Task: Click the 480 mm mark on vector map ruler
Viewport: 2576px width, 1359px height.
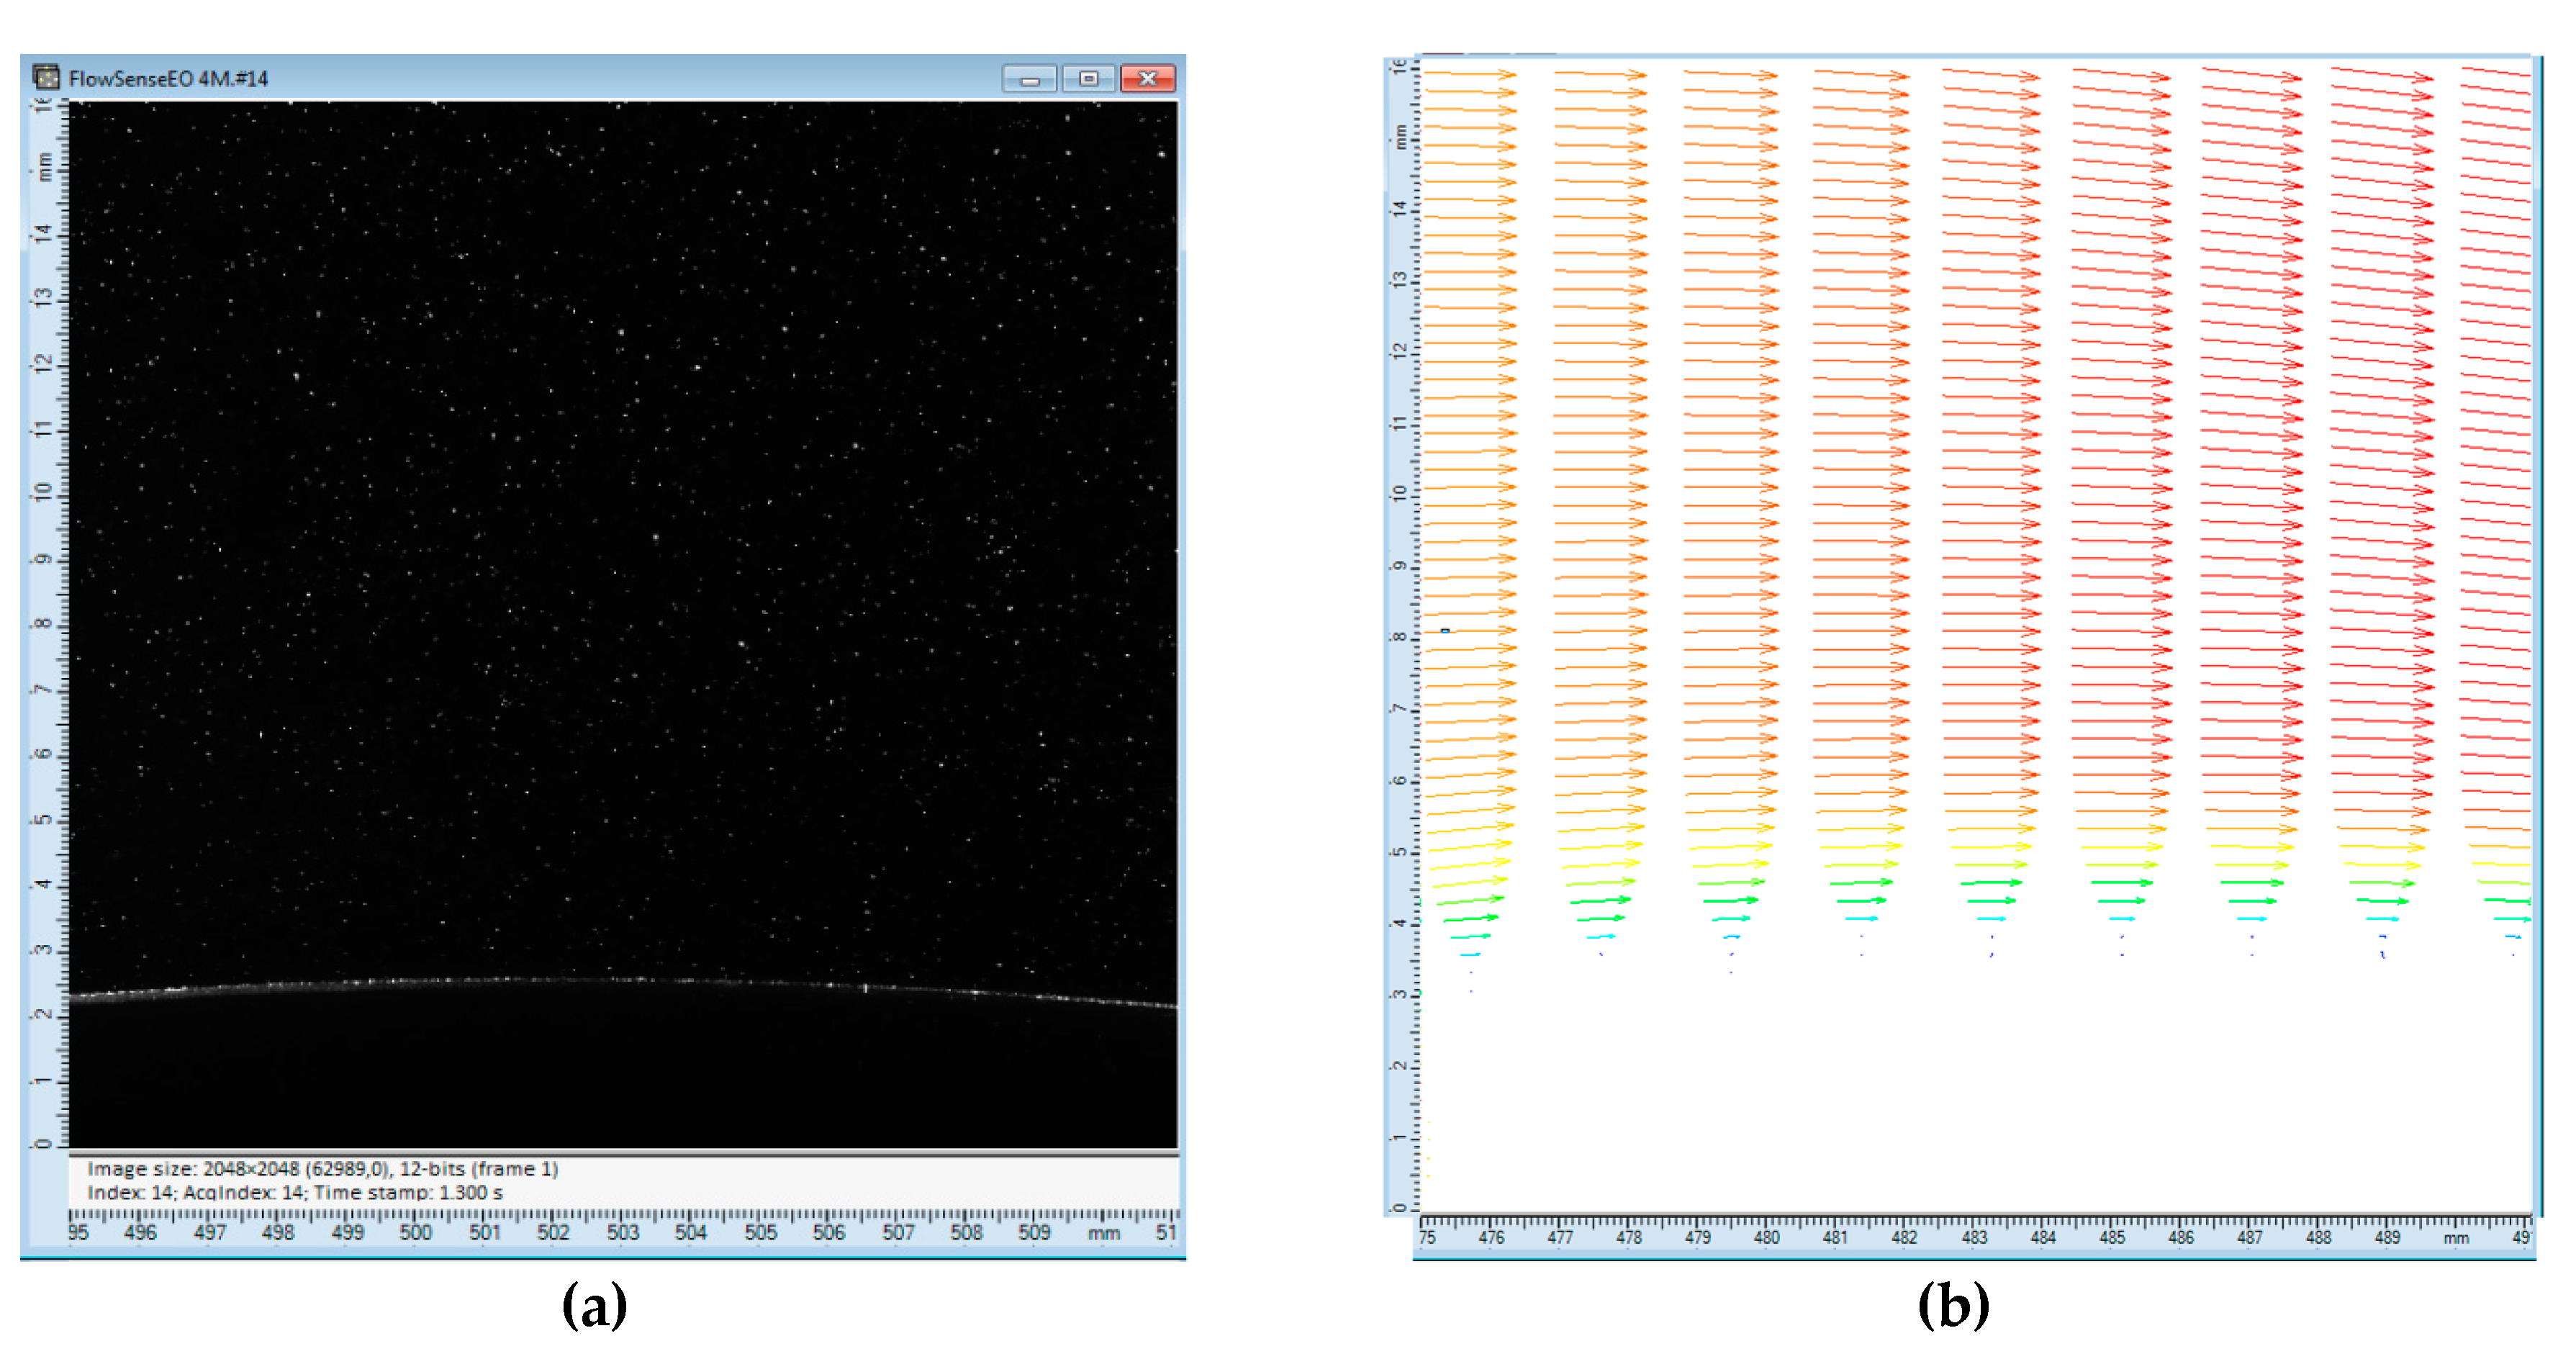Action: coord(1766,1238)
